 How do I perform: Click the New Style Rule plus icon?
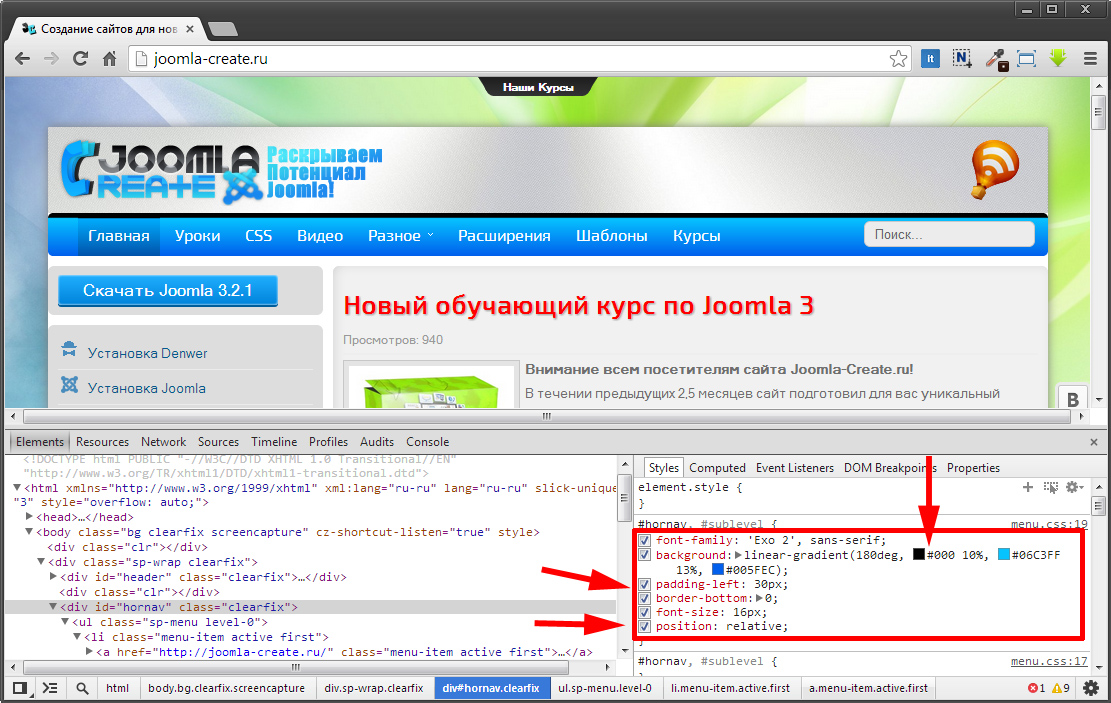coord(1027,487)
